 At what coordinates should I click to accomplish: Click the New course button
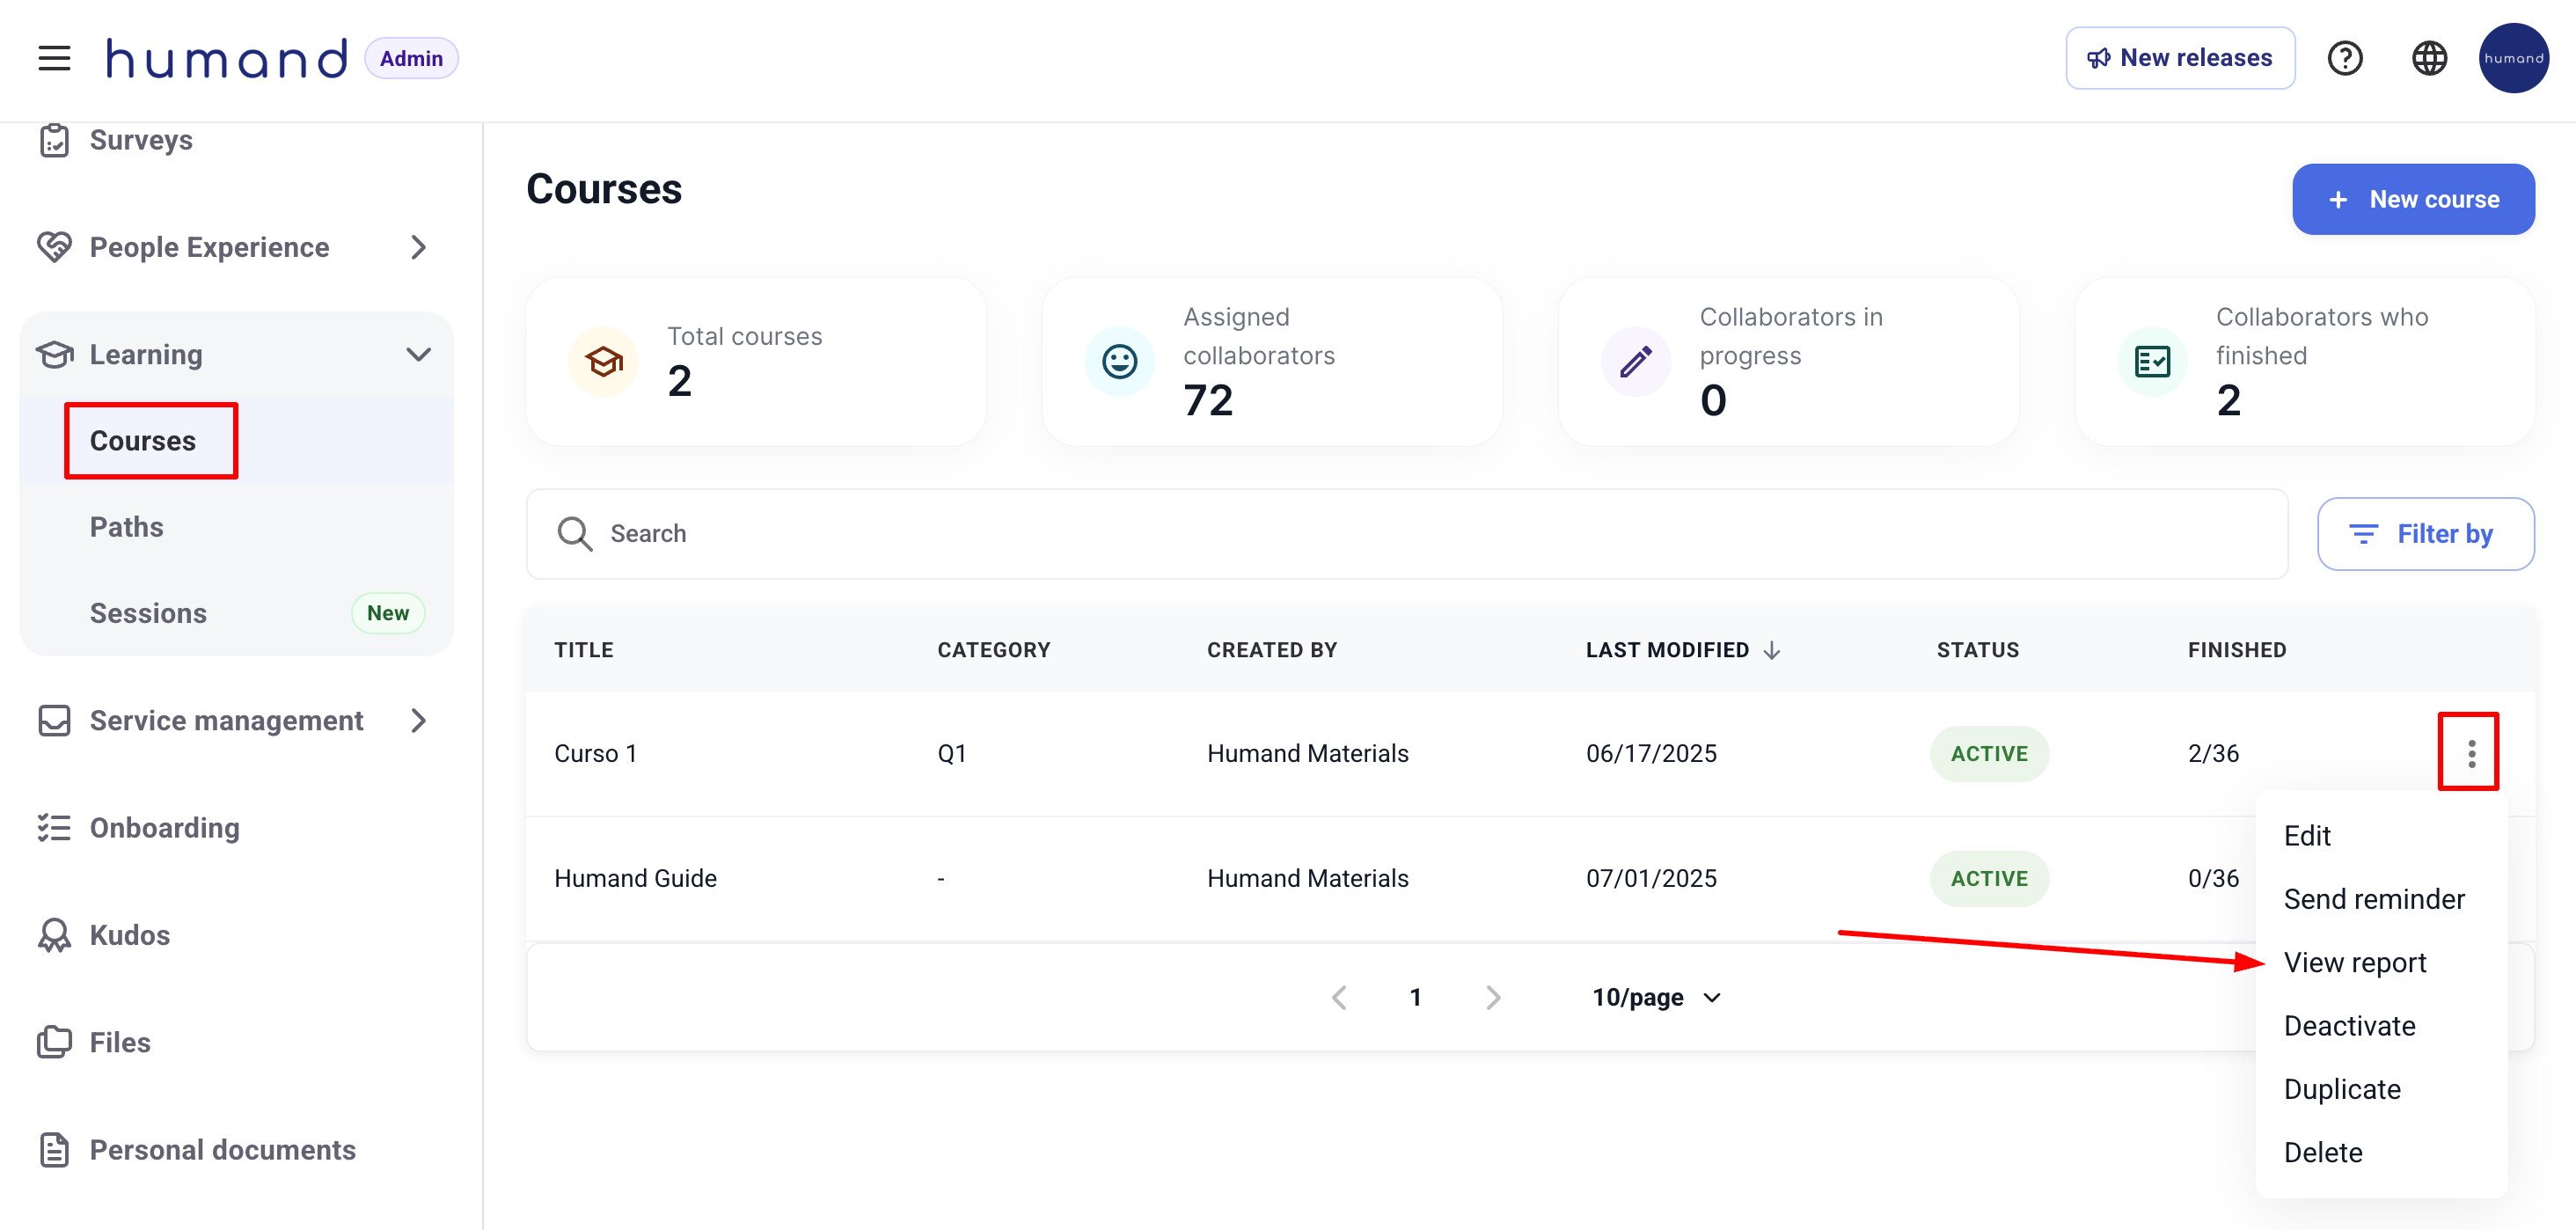click(2412, 199)
